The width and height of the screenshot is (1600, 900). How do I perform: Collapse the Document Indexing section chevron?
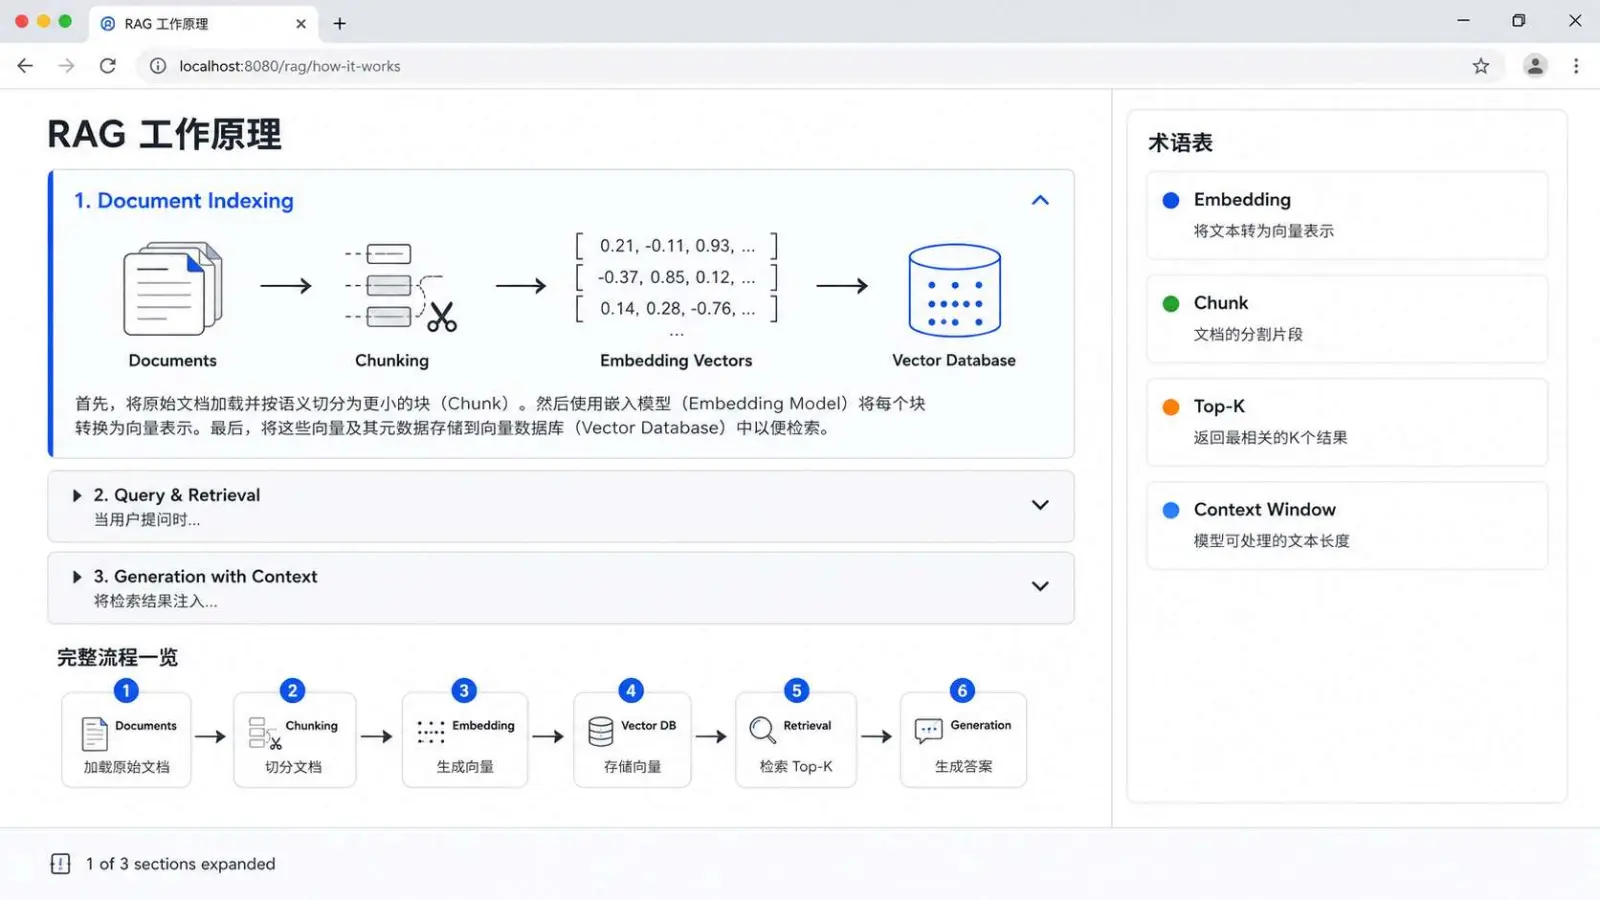1040,200
